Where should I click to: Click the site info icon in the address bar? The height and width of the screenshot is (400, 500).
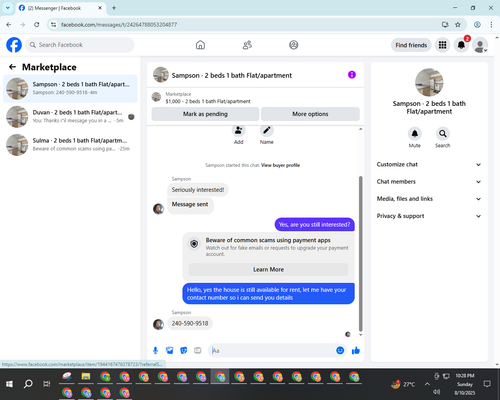[x=53, y=24]
